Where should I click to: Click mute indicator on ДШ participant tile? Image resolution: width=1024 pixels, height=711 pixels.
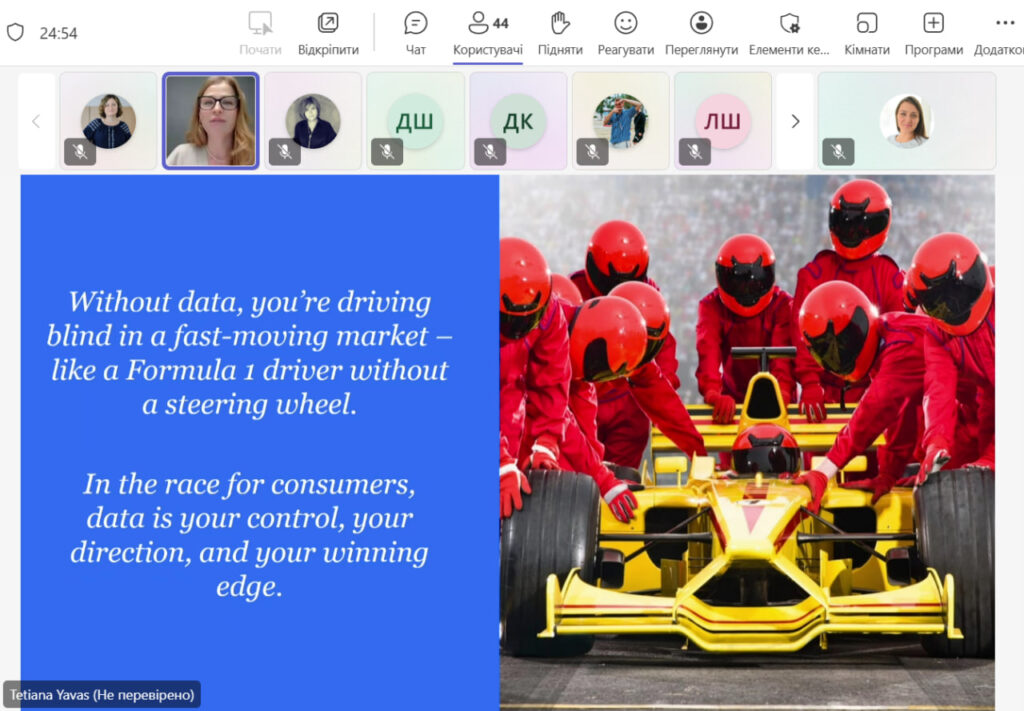coord(386,151)
